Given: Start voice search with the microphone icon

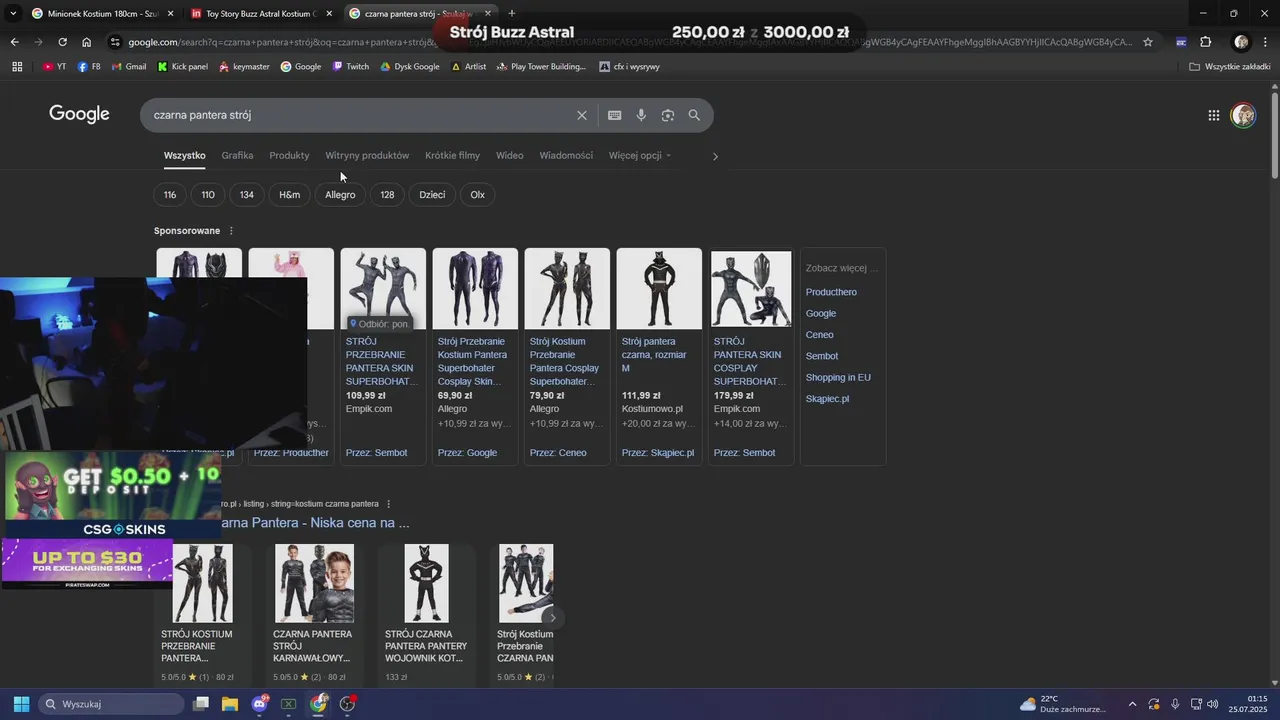Looking at the screenshot, I should coord(641,115).
